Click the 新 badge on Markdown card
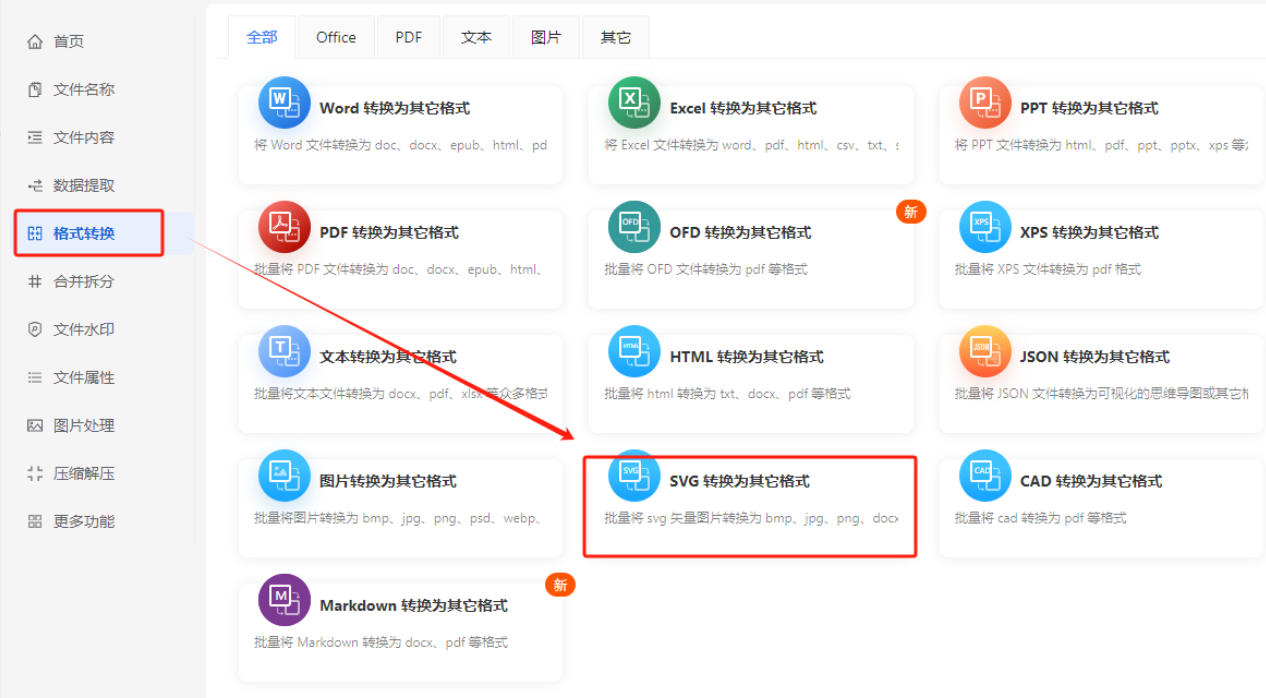The height and width of the screenshot is (698, 1266). click(x=560, y=585)
